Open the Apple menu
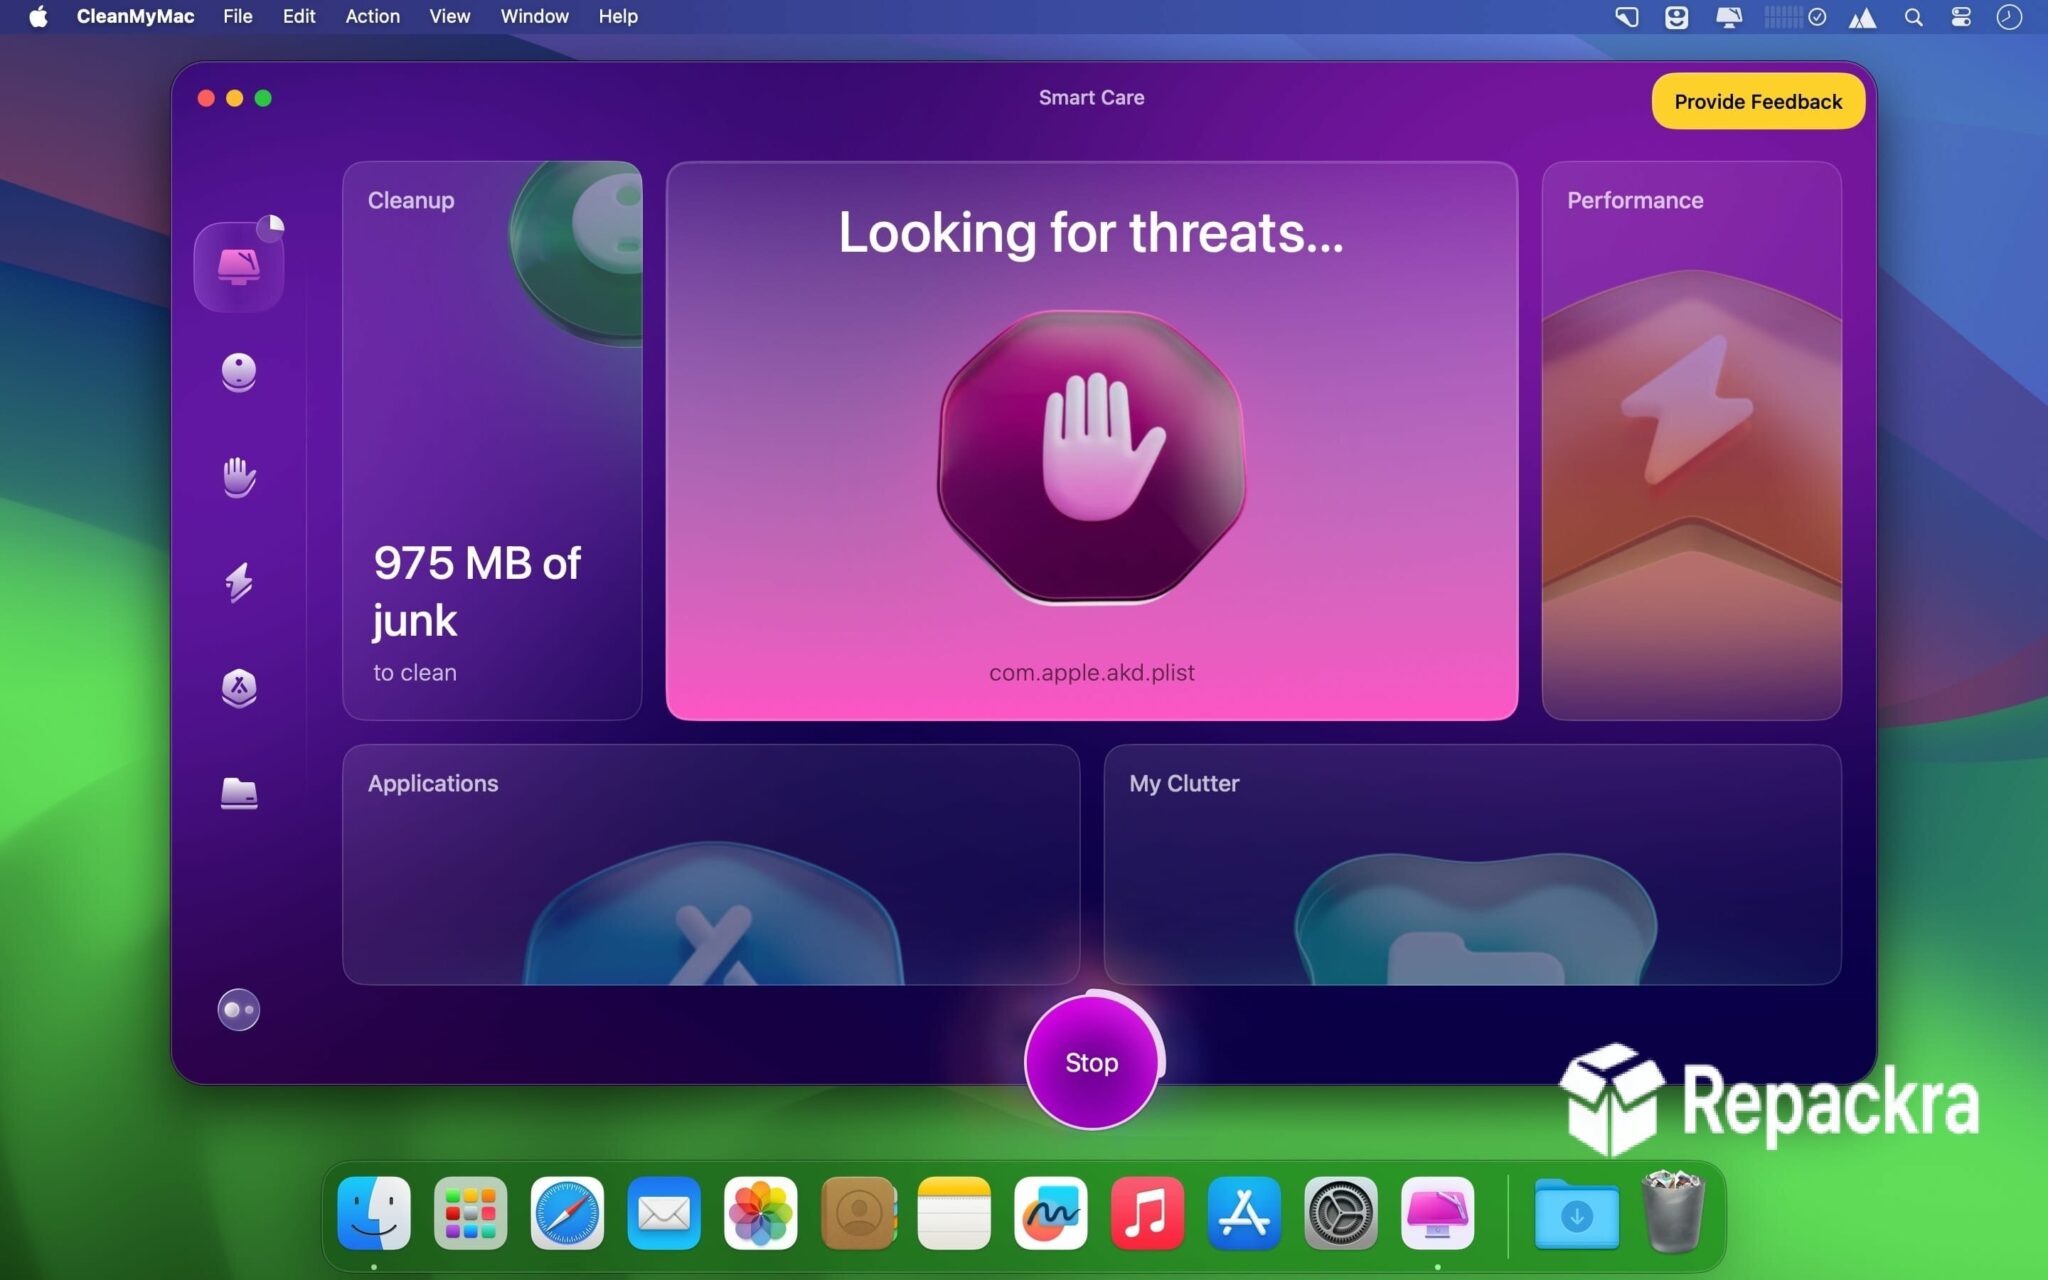 pyautogui.click(x=38, y=16)
